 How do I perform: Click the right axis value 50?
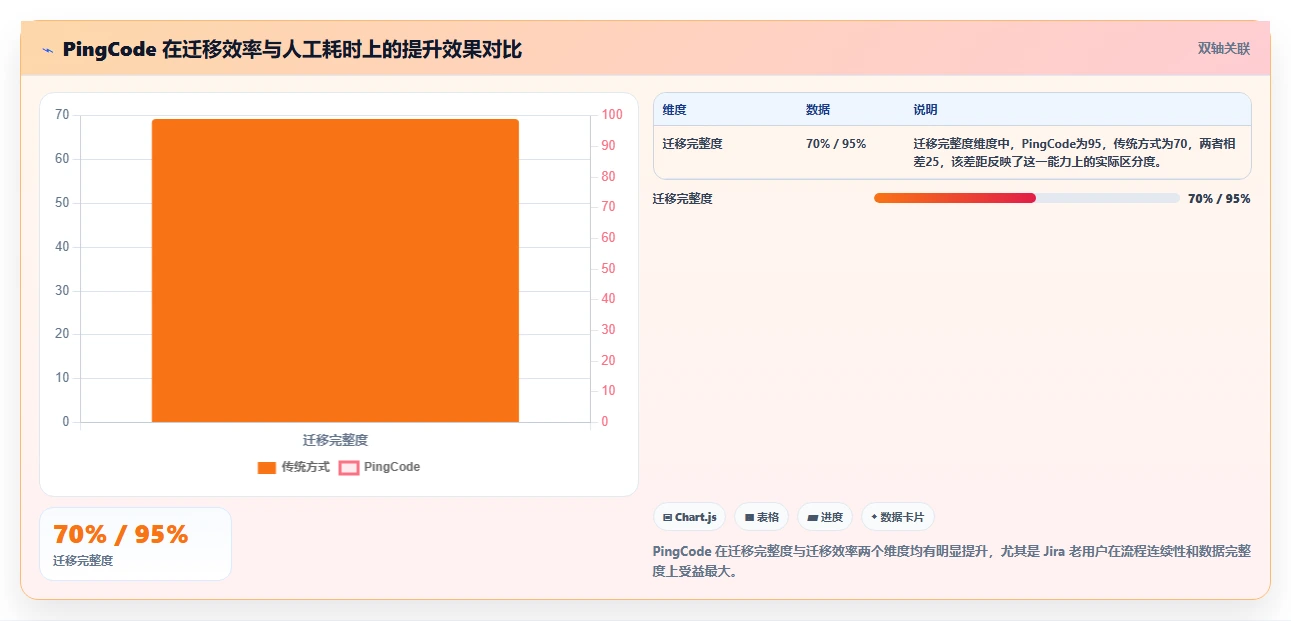tap(609, 269)
